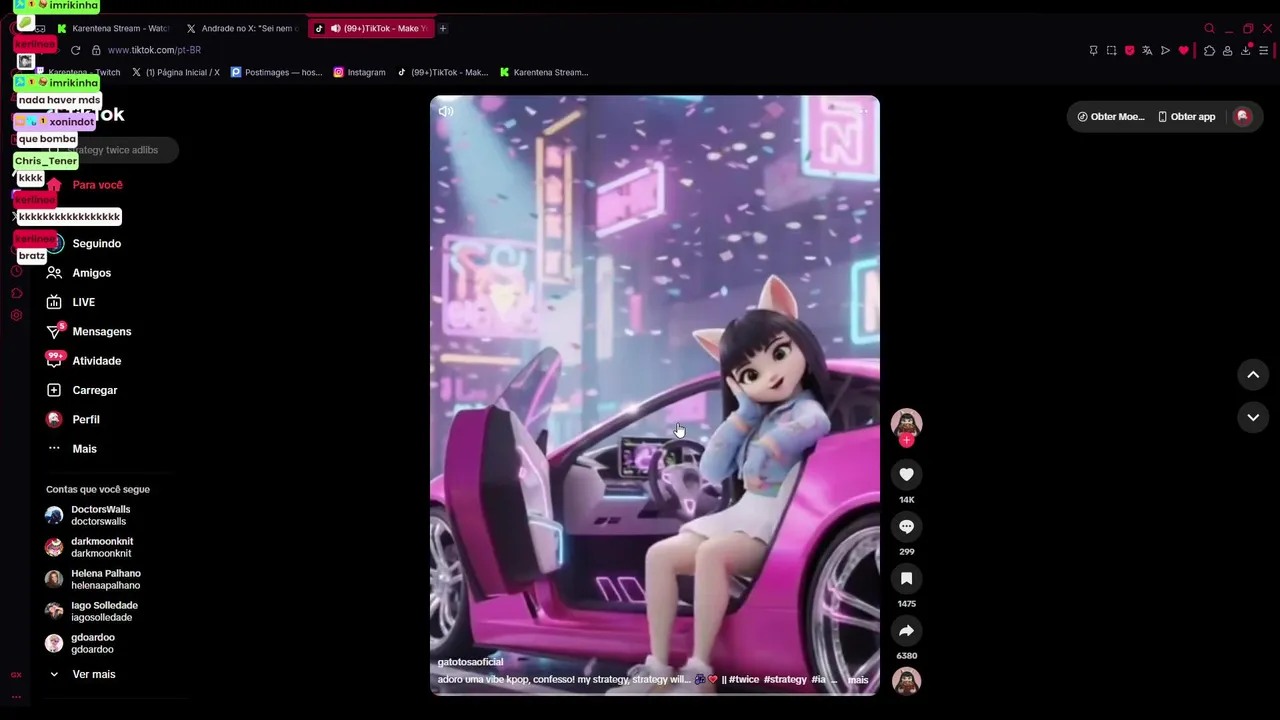The width and height of the screenshot is (1280, 720).
Task: Click the bookmark heart in address bar
Action: point(1183,50)
